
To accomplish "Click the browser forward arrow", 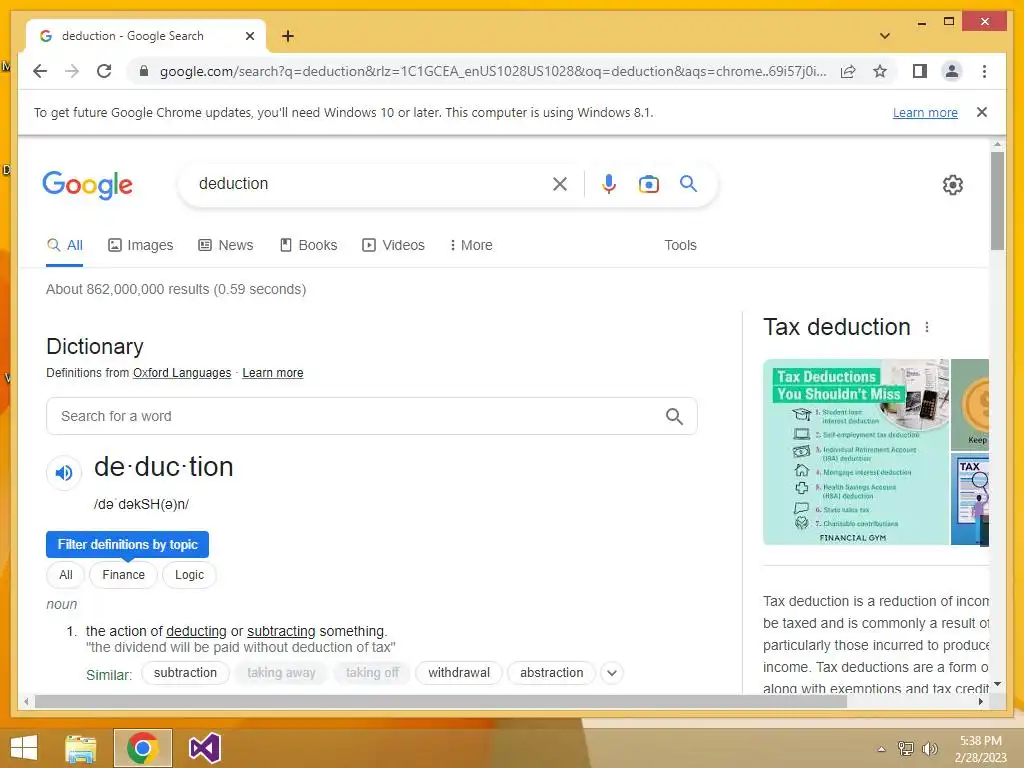I will 72,71.
